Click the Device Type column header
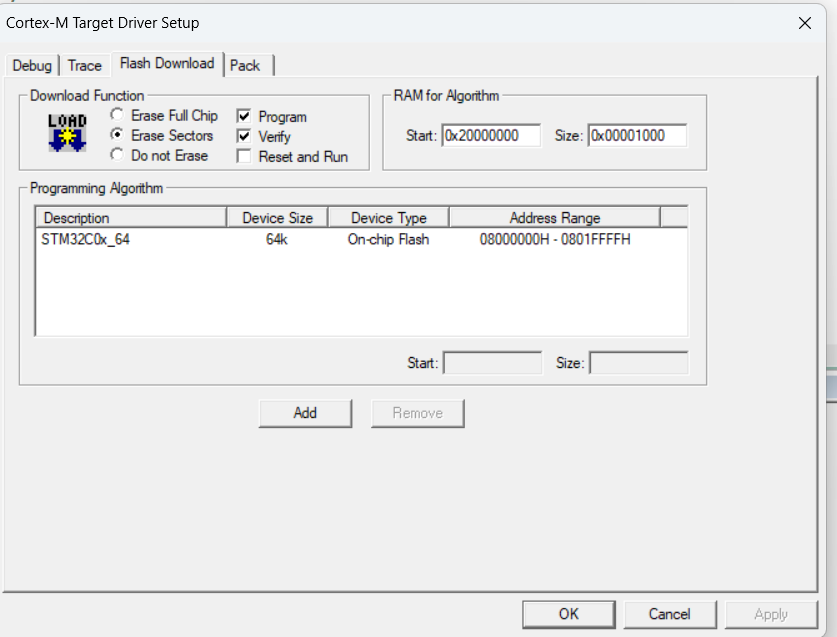 pos(389,218)
